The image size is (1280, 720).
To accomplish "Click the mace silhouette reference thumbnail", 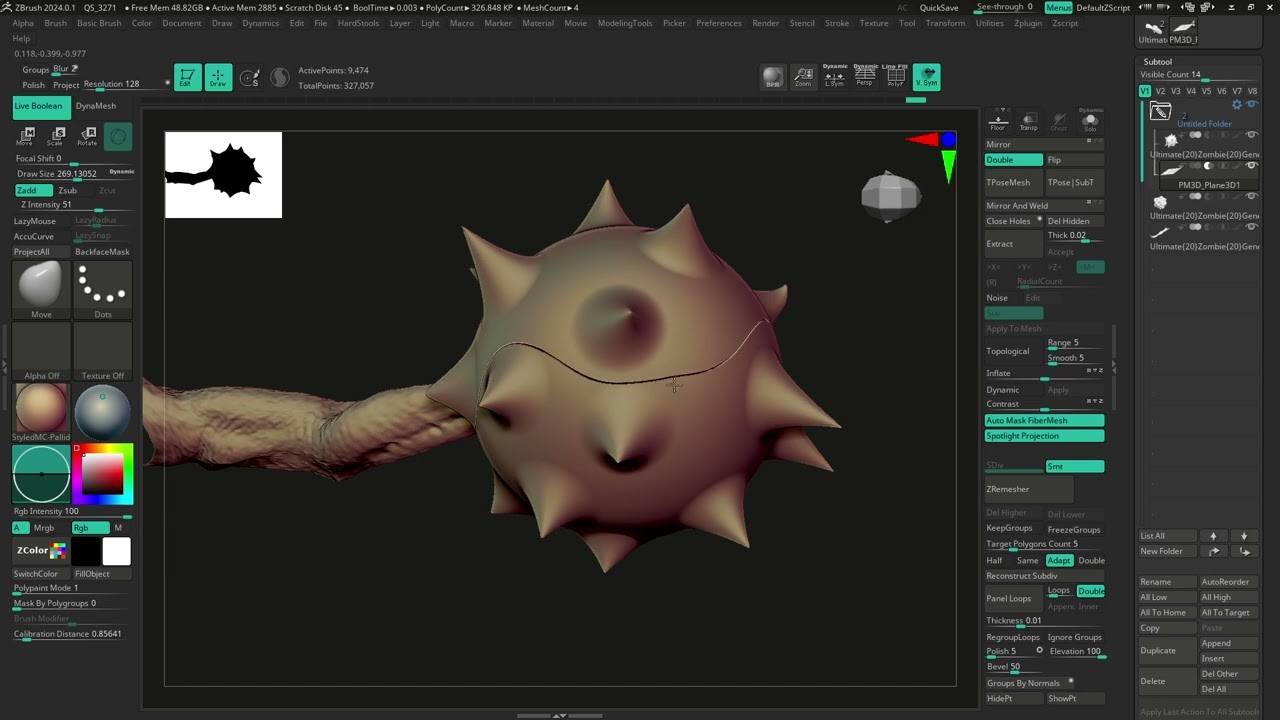I will [x=223, y=174].
